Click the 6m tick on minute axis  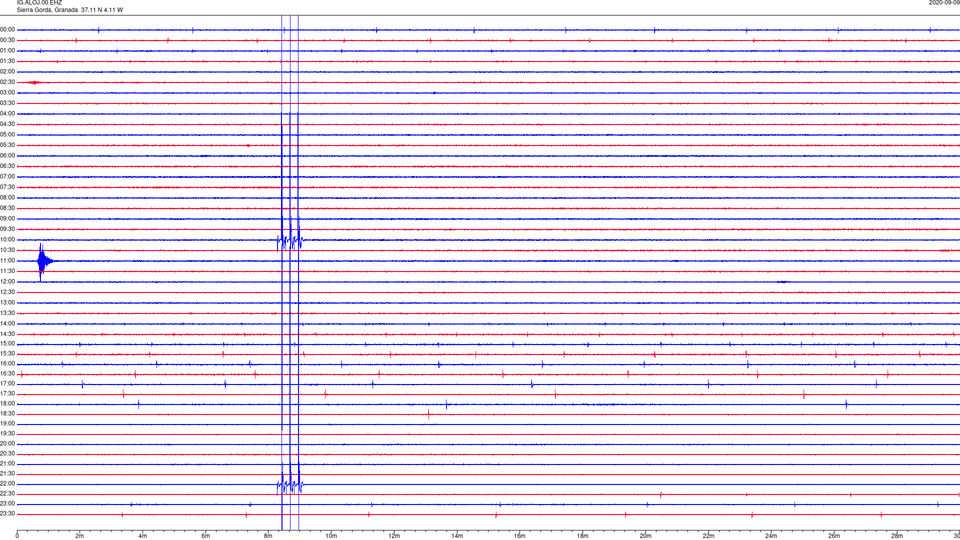point(206,536)
